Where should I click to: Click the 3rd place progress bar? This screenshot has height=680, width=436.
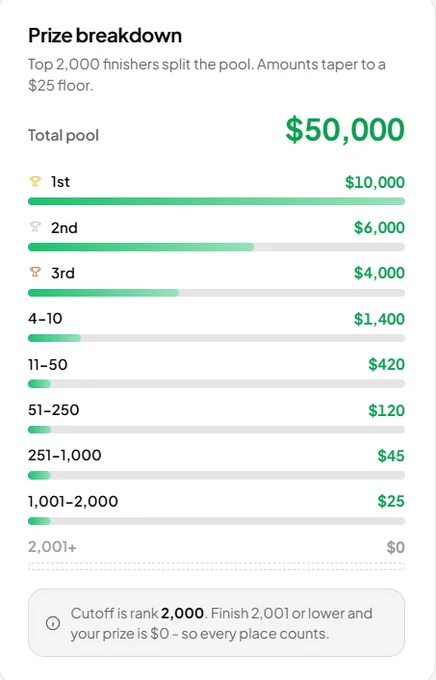pyautogui.click(x=216, y=293)
